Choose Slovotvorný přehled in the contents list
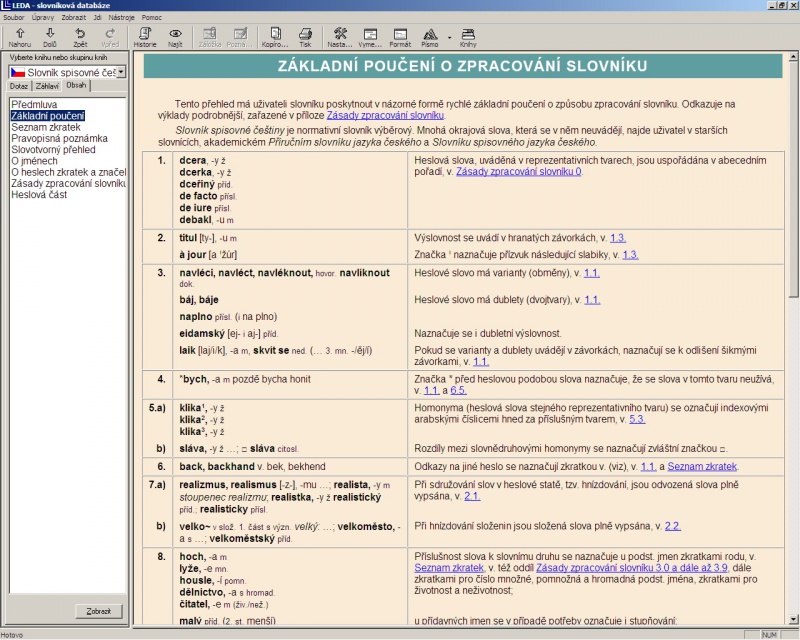The width and height of the screenshot is (800, 640). point(53,150)
